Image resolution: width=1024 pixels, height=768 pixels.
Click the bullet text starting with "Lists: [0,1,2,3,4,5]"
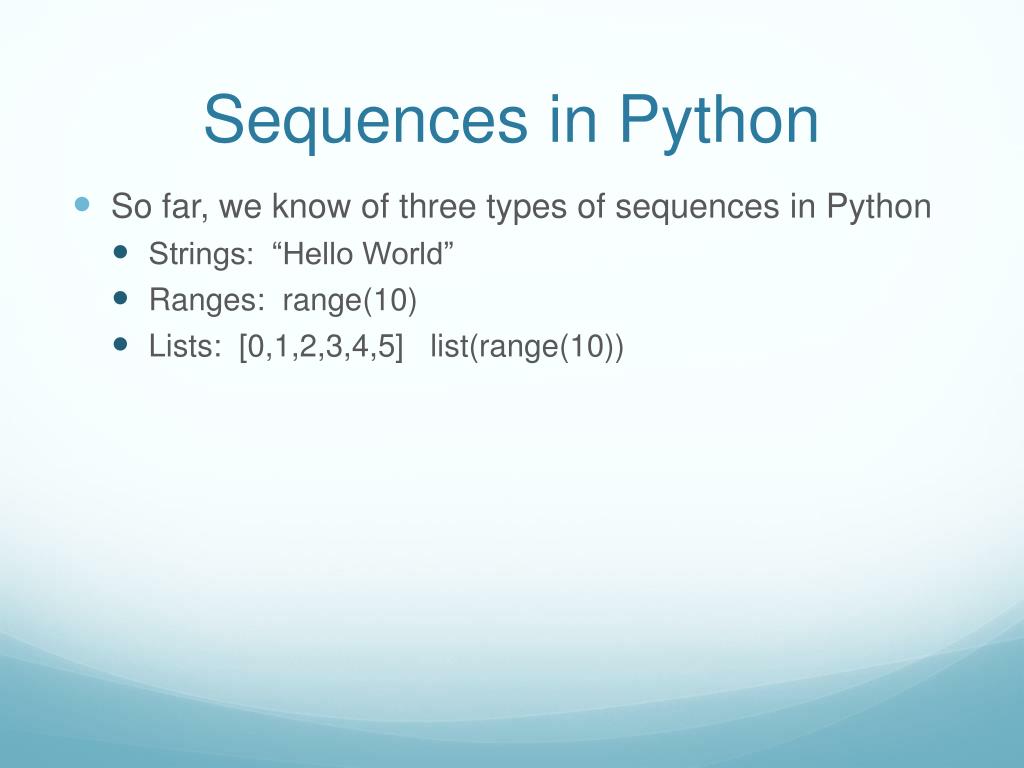tap(386, 346)
